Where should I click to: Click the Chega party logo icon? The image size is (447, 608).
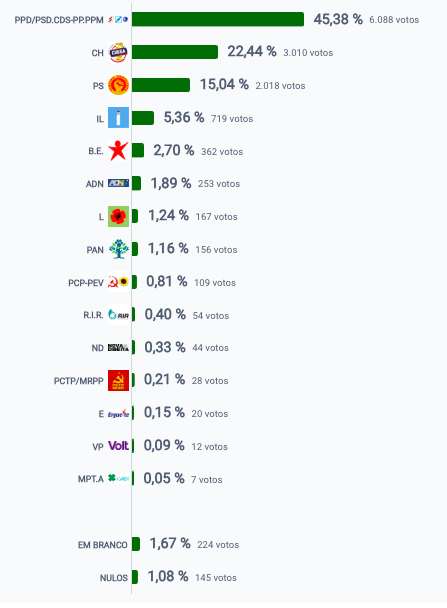click(118, 53)
